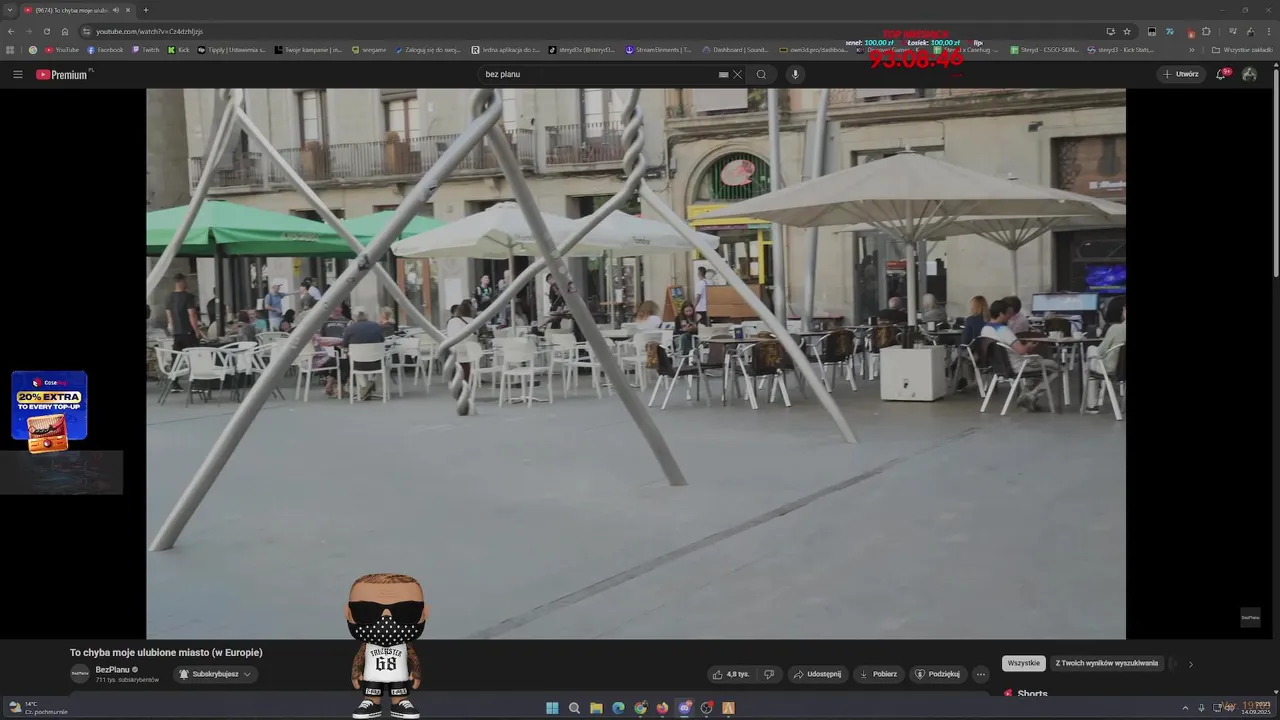This screenshot has width=1280, height=720.
Task: Select 'Z Twoich wyników wyszukiwania' chip
Action: (1107, 663)
